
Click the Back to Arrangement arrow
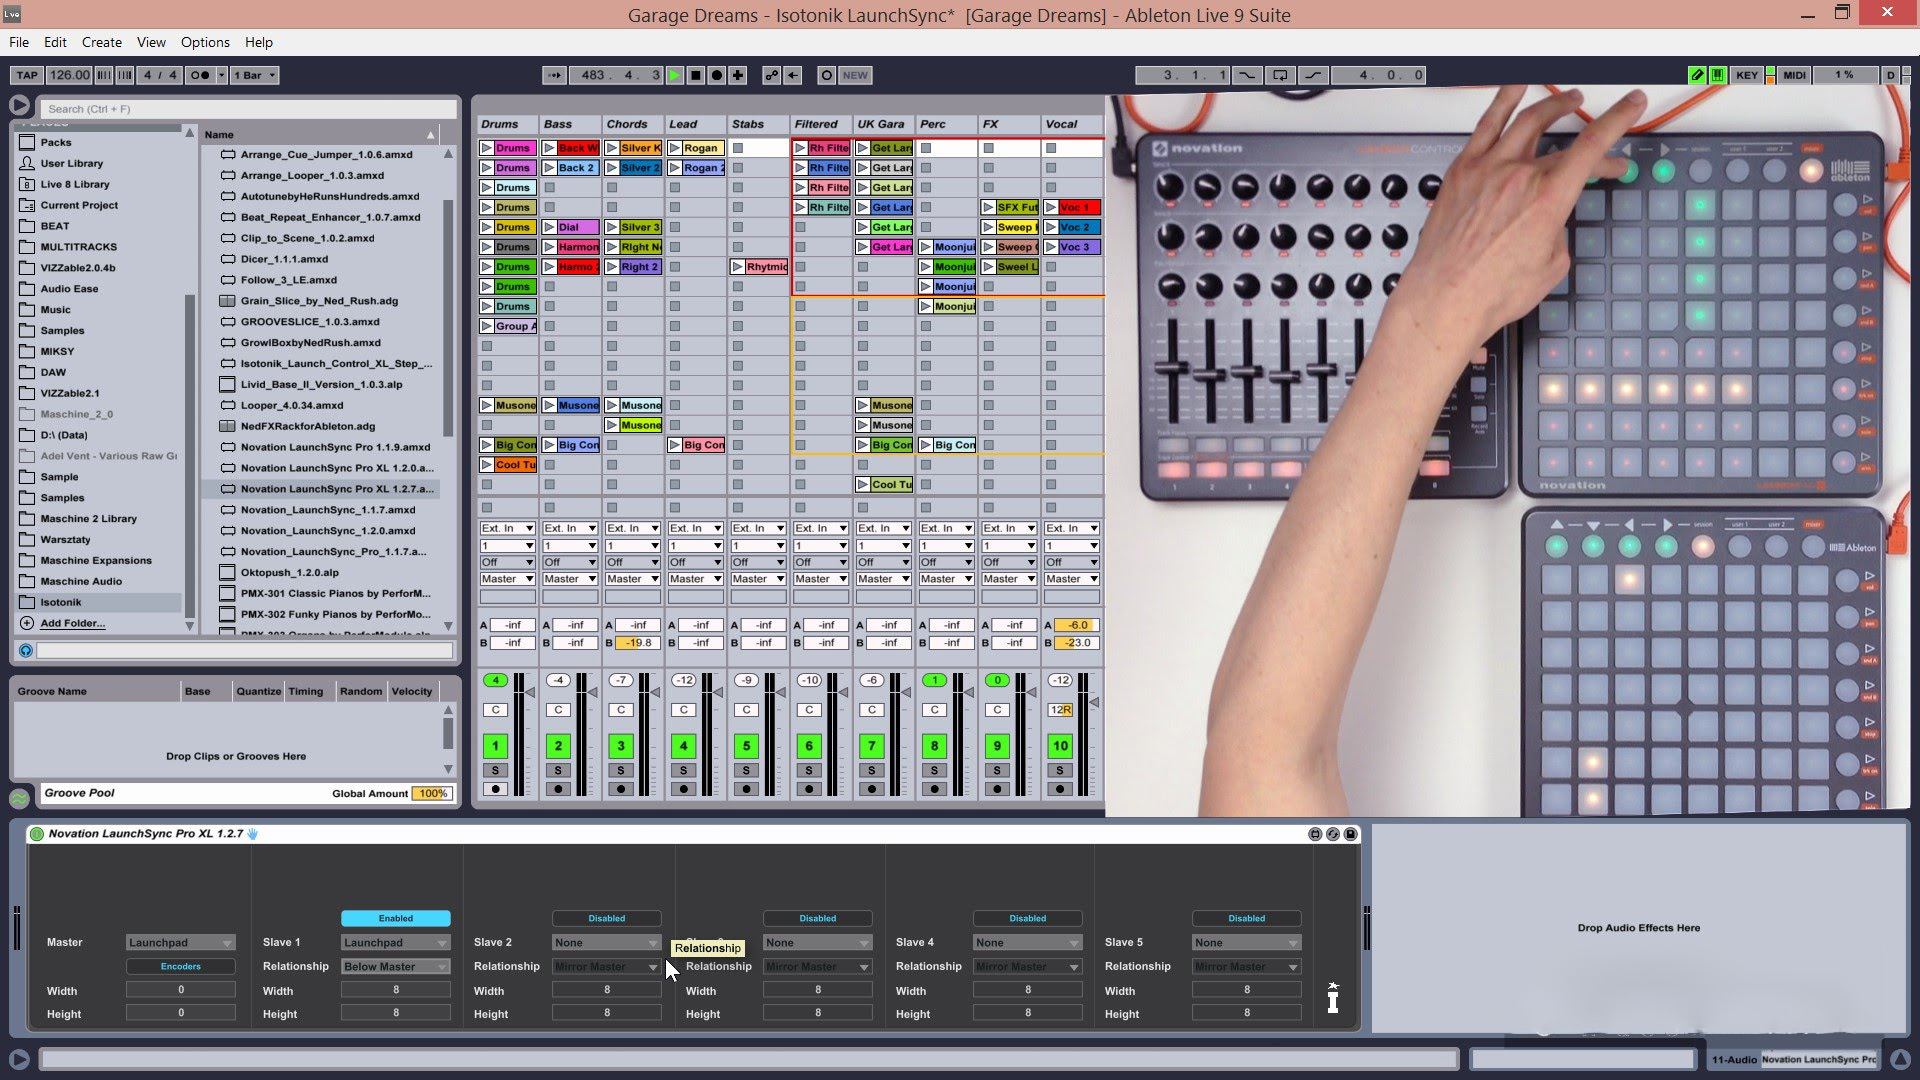(x=793, y=75)
